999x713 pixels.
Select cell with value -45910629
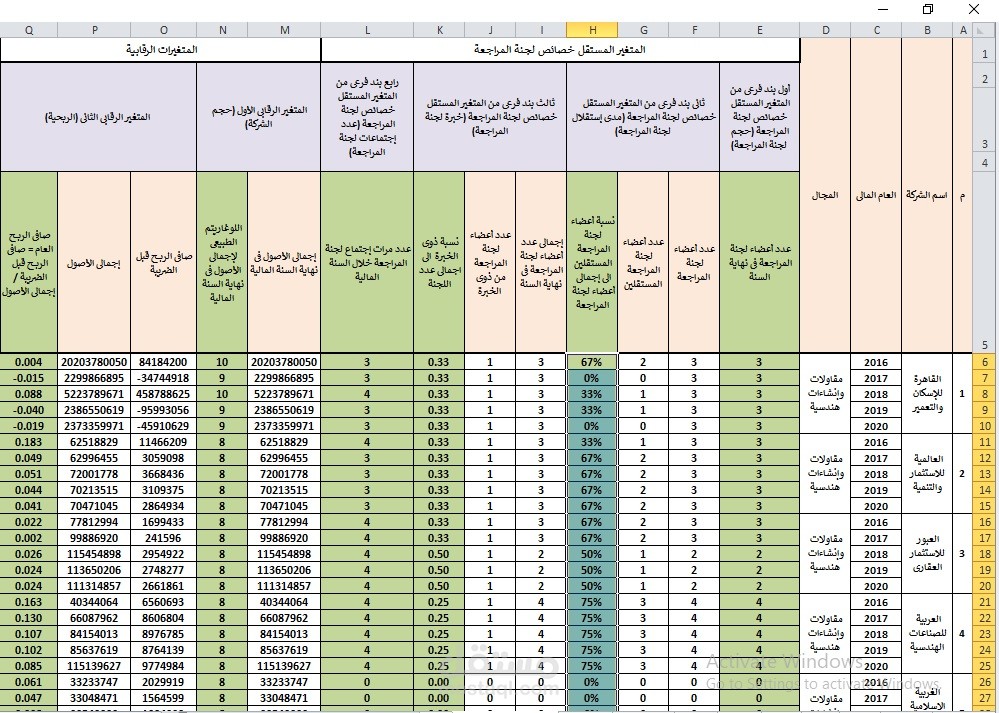tap(164, 426)
